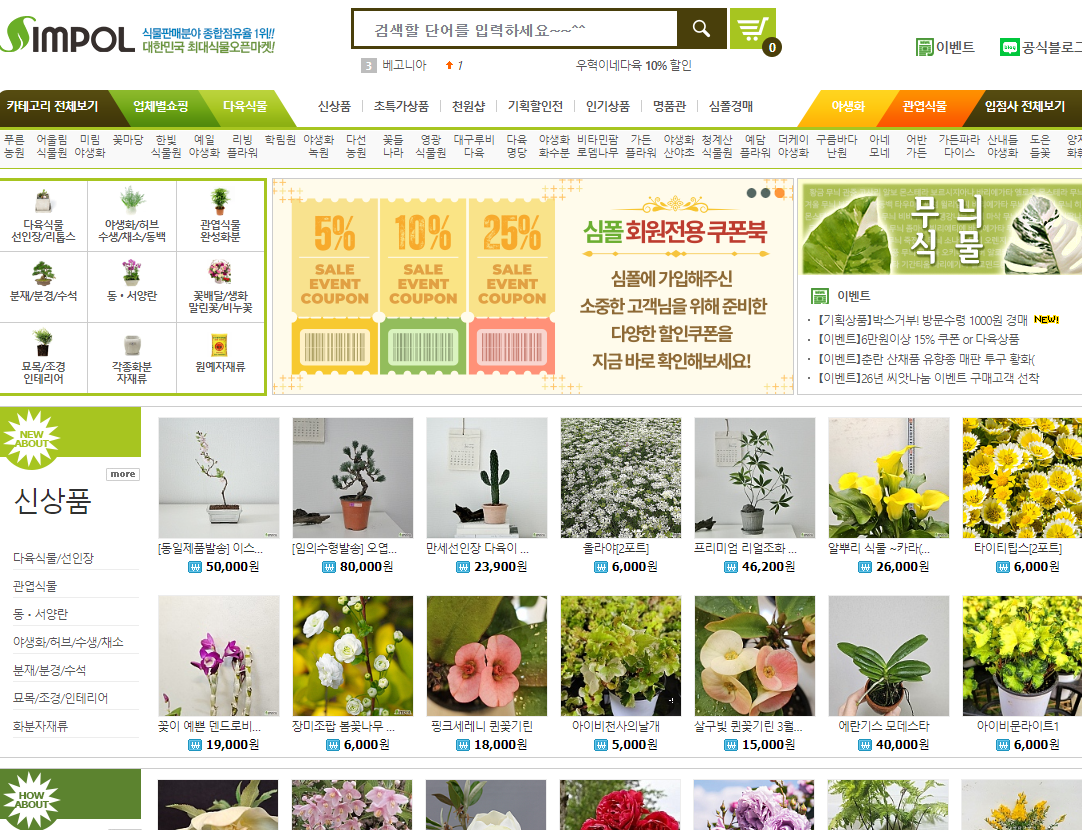Viewport: 1082px width, 830px height.
Task: Open the 80,000원 오엽 pine bonsai thumbnail
Action: [353, 477]
